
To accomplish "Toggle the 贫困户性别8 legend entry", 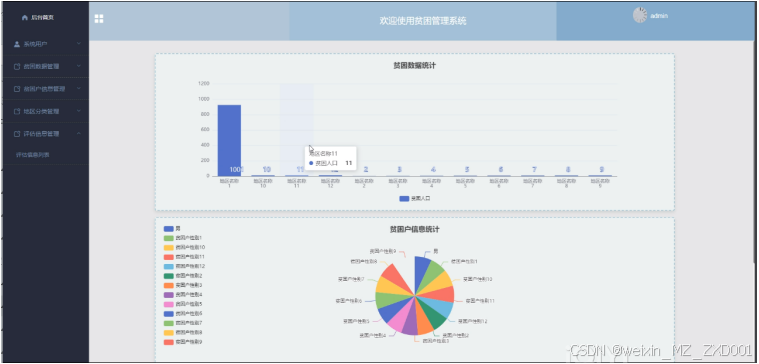I will coord(182,333).
